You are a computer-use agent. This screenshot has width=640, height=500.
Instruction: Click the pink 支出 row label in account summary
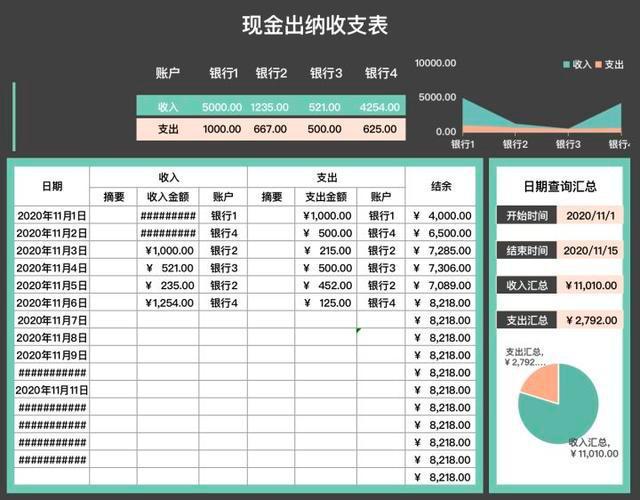coord(168,129)
